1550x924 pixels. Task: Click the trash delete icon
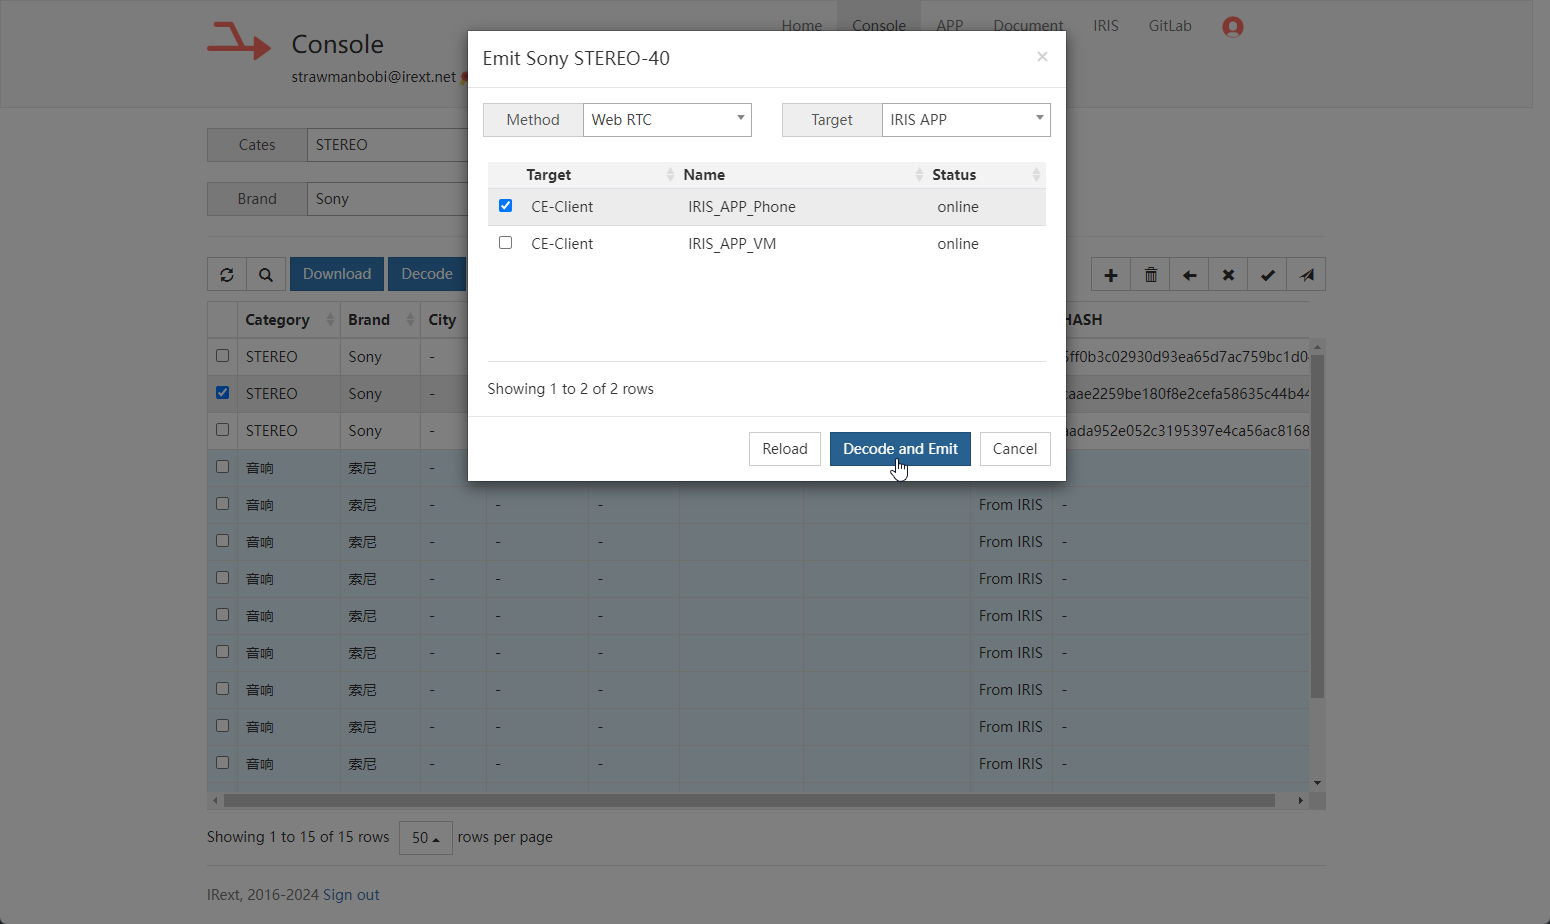click(1150, 275)
